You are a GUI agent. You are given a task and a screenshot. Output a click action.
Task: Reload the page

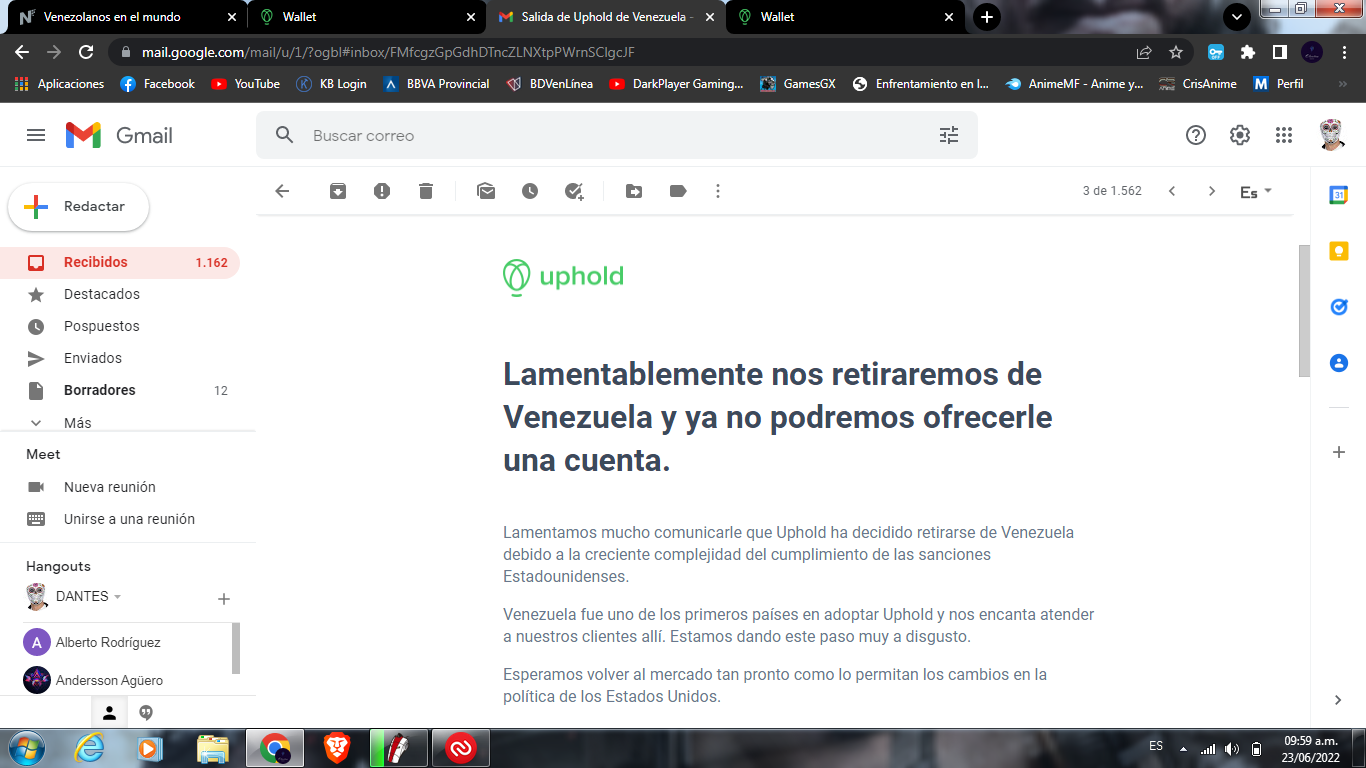[x=86, y=52]
